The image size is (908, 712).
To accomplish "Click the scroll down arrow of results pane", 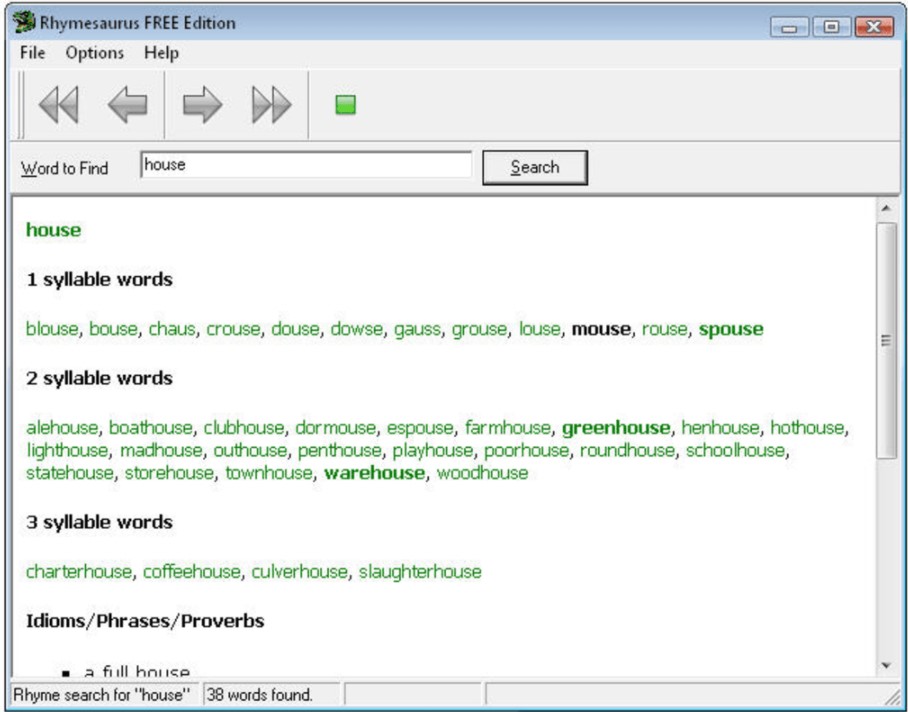I will coord(886,666).
